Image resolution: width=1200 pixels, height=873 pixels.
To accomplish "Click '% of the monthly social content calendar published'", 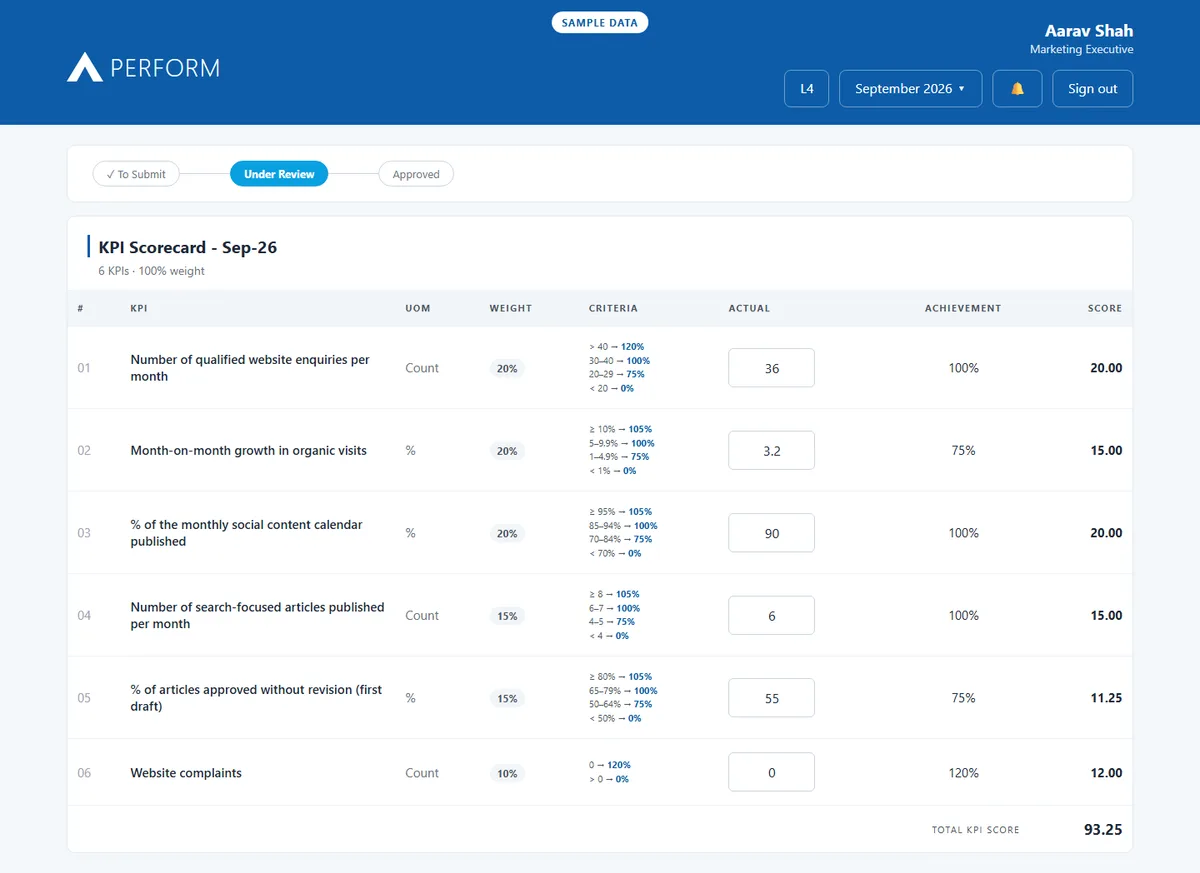I will (x=246, y=533).
